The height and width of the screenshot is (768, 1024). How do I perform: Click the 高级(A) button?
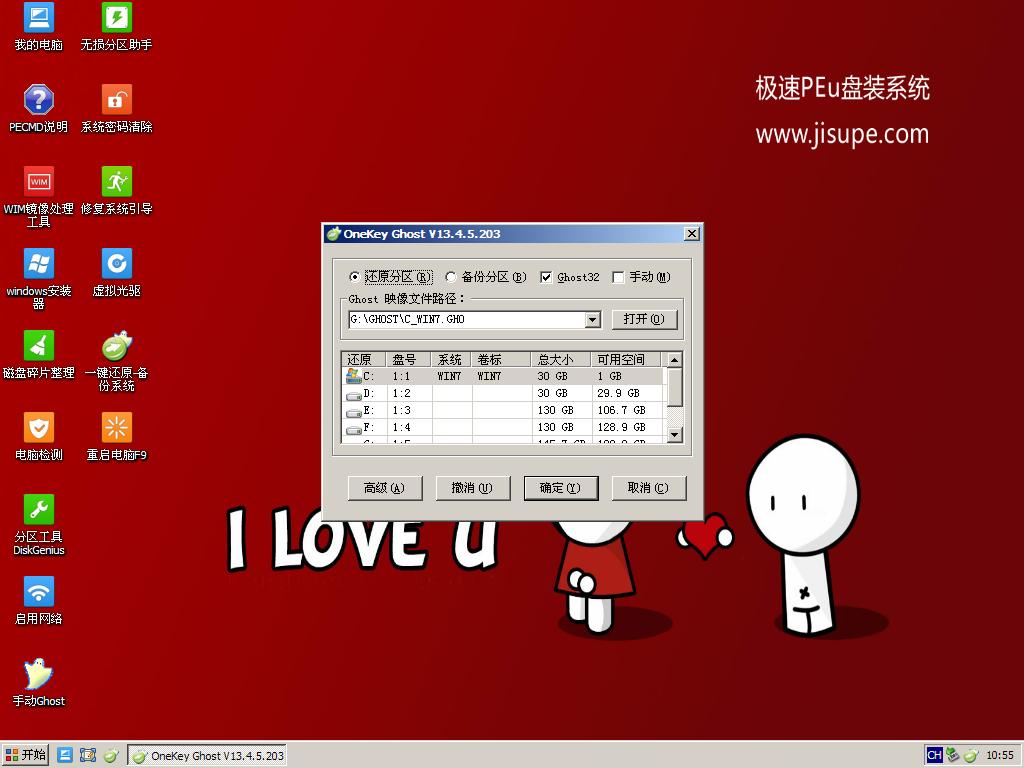pos(385,488)
